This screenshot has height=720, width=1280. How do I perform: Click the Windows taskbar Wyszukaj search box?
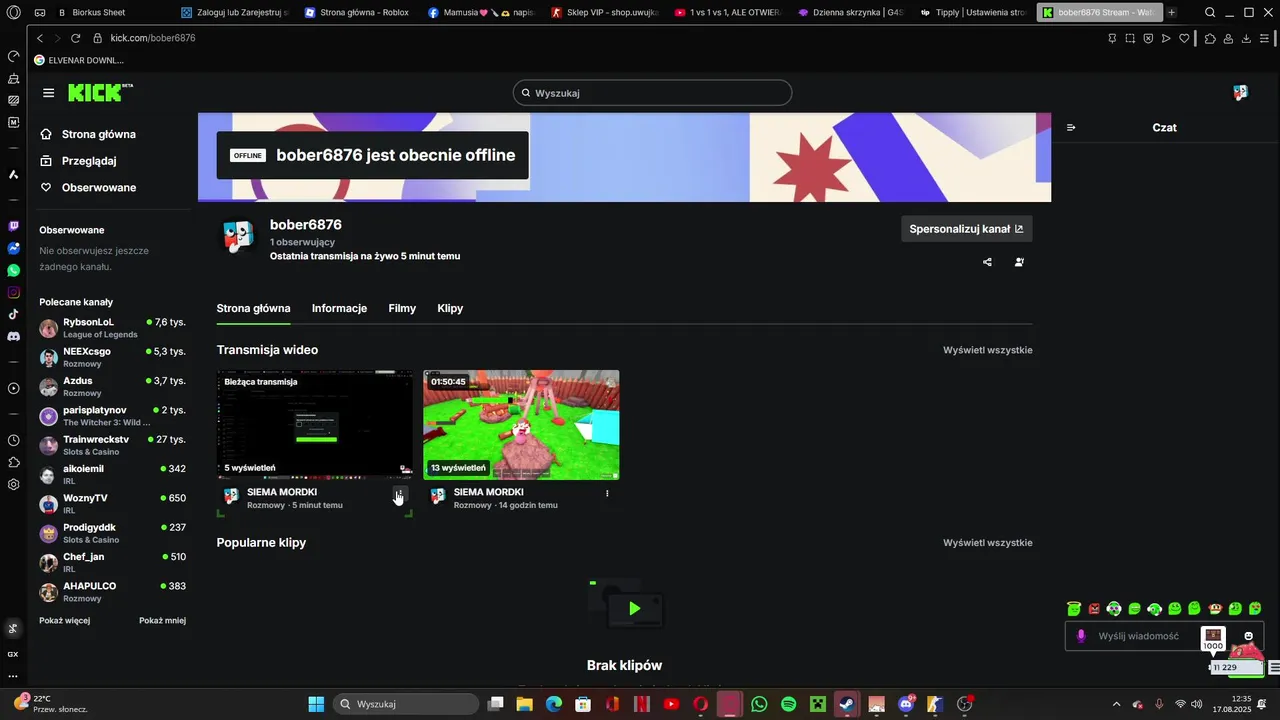pos(405,704)
